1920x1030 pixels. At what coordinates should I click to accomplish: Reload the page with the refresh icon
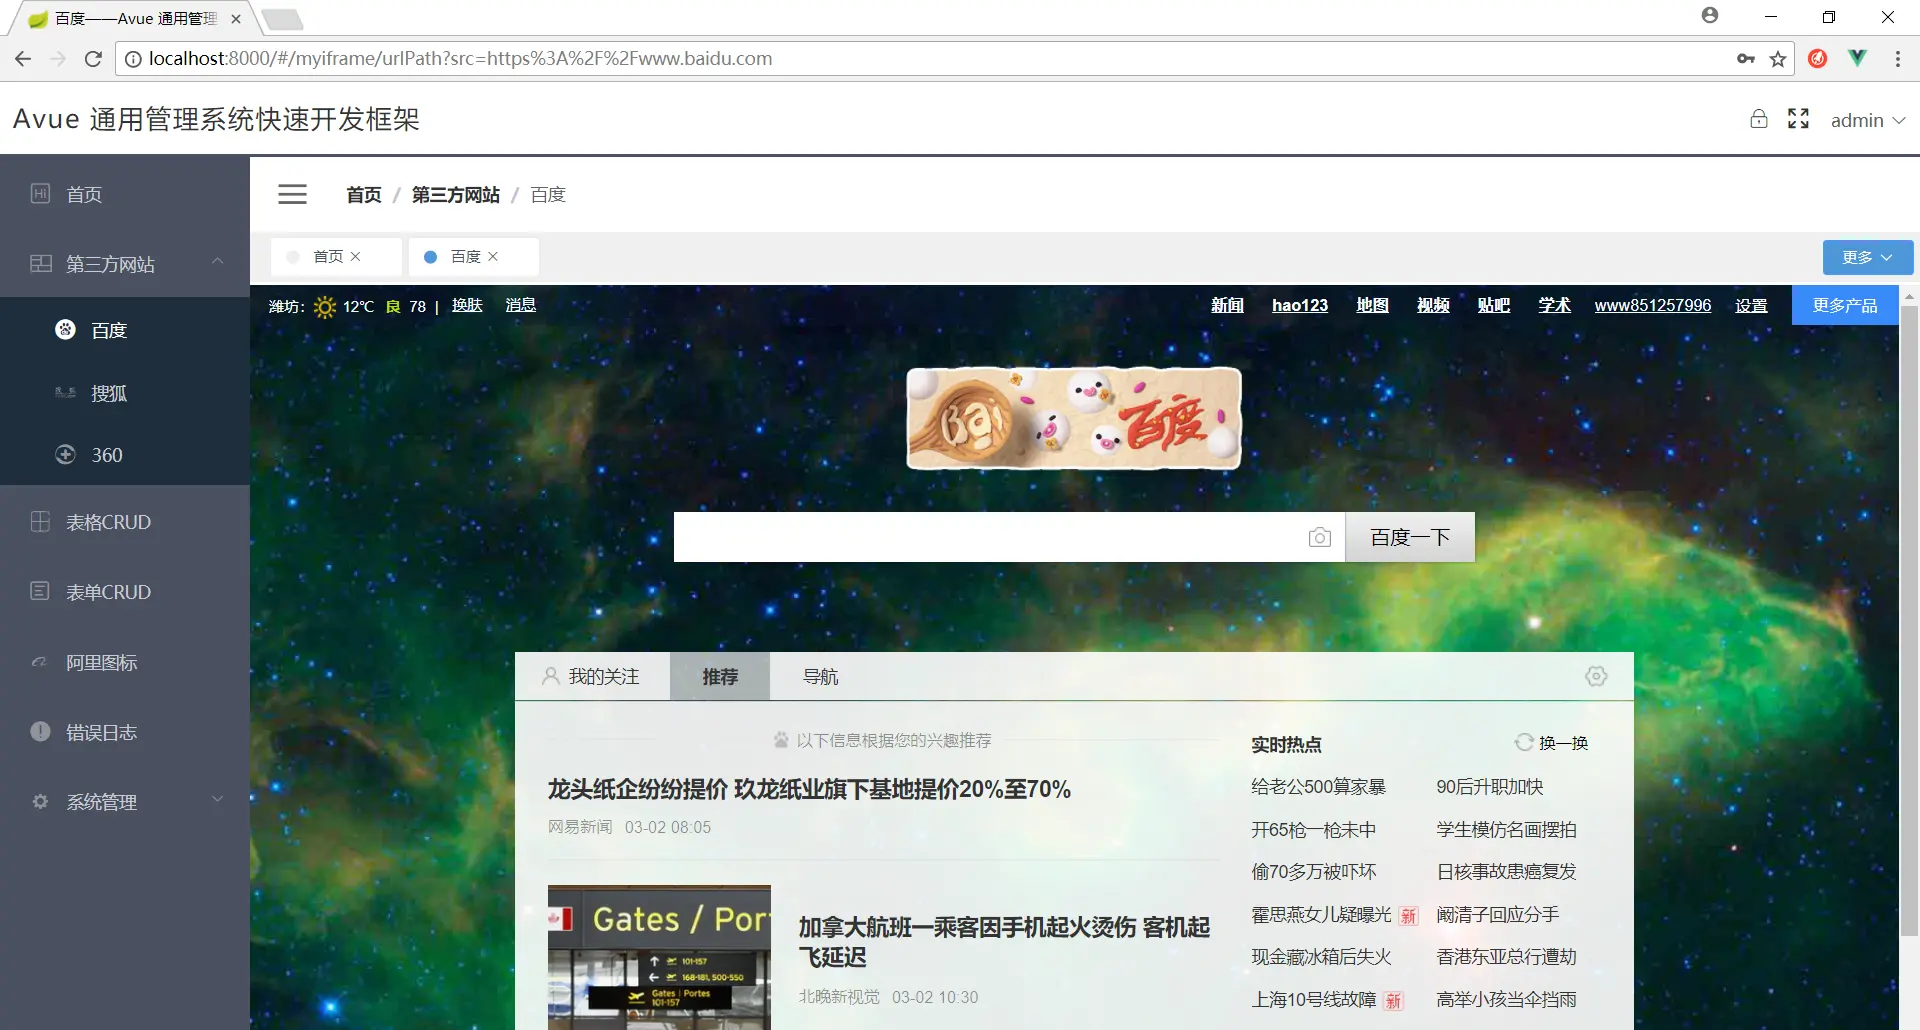click(93, 59)
